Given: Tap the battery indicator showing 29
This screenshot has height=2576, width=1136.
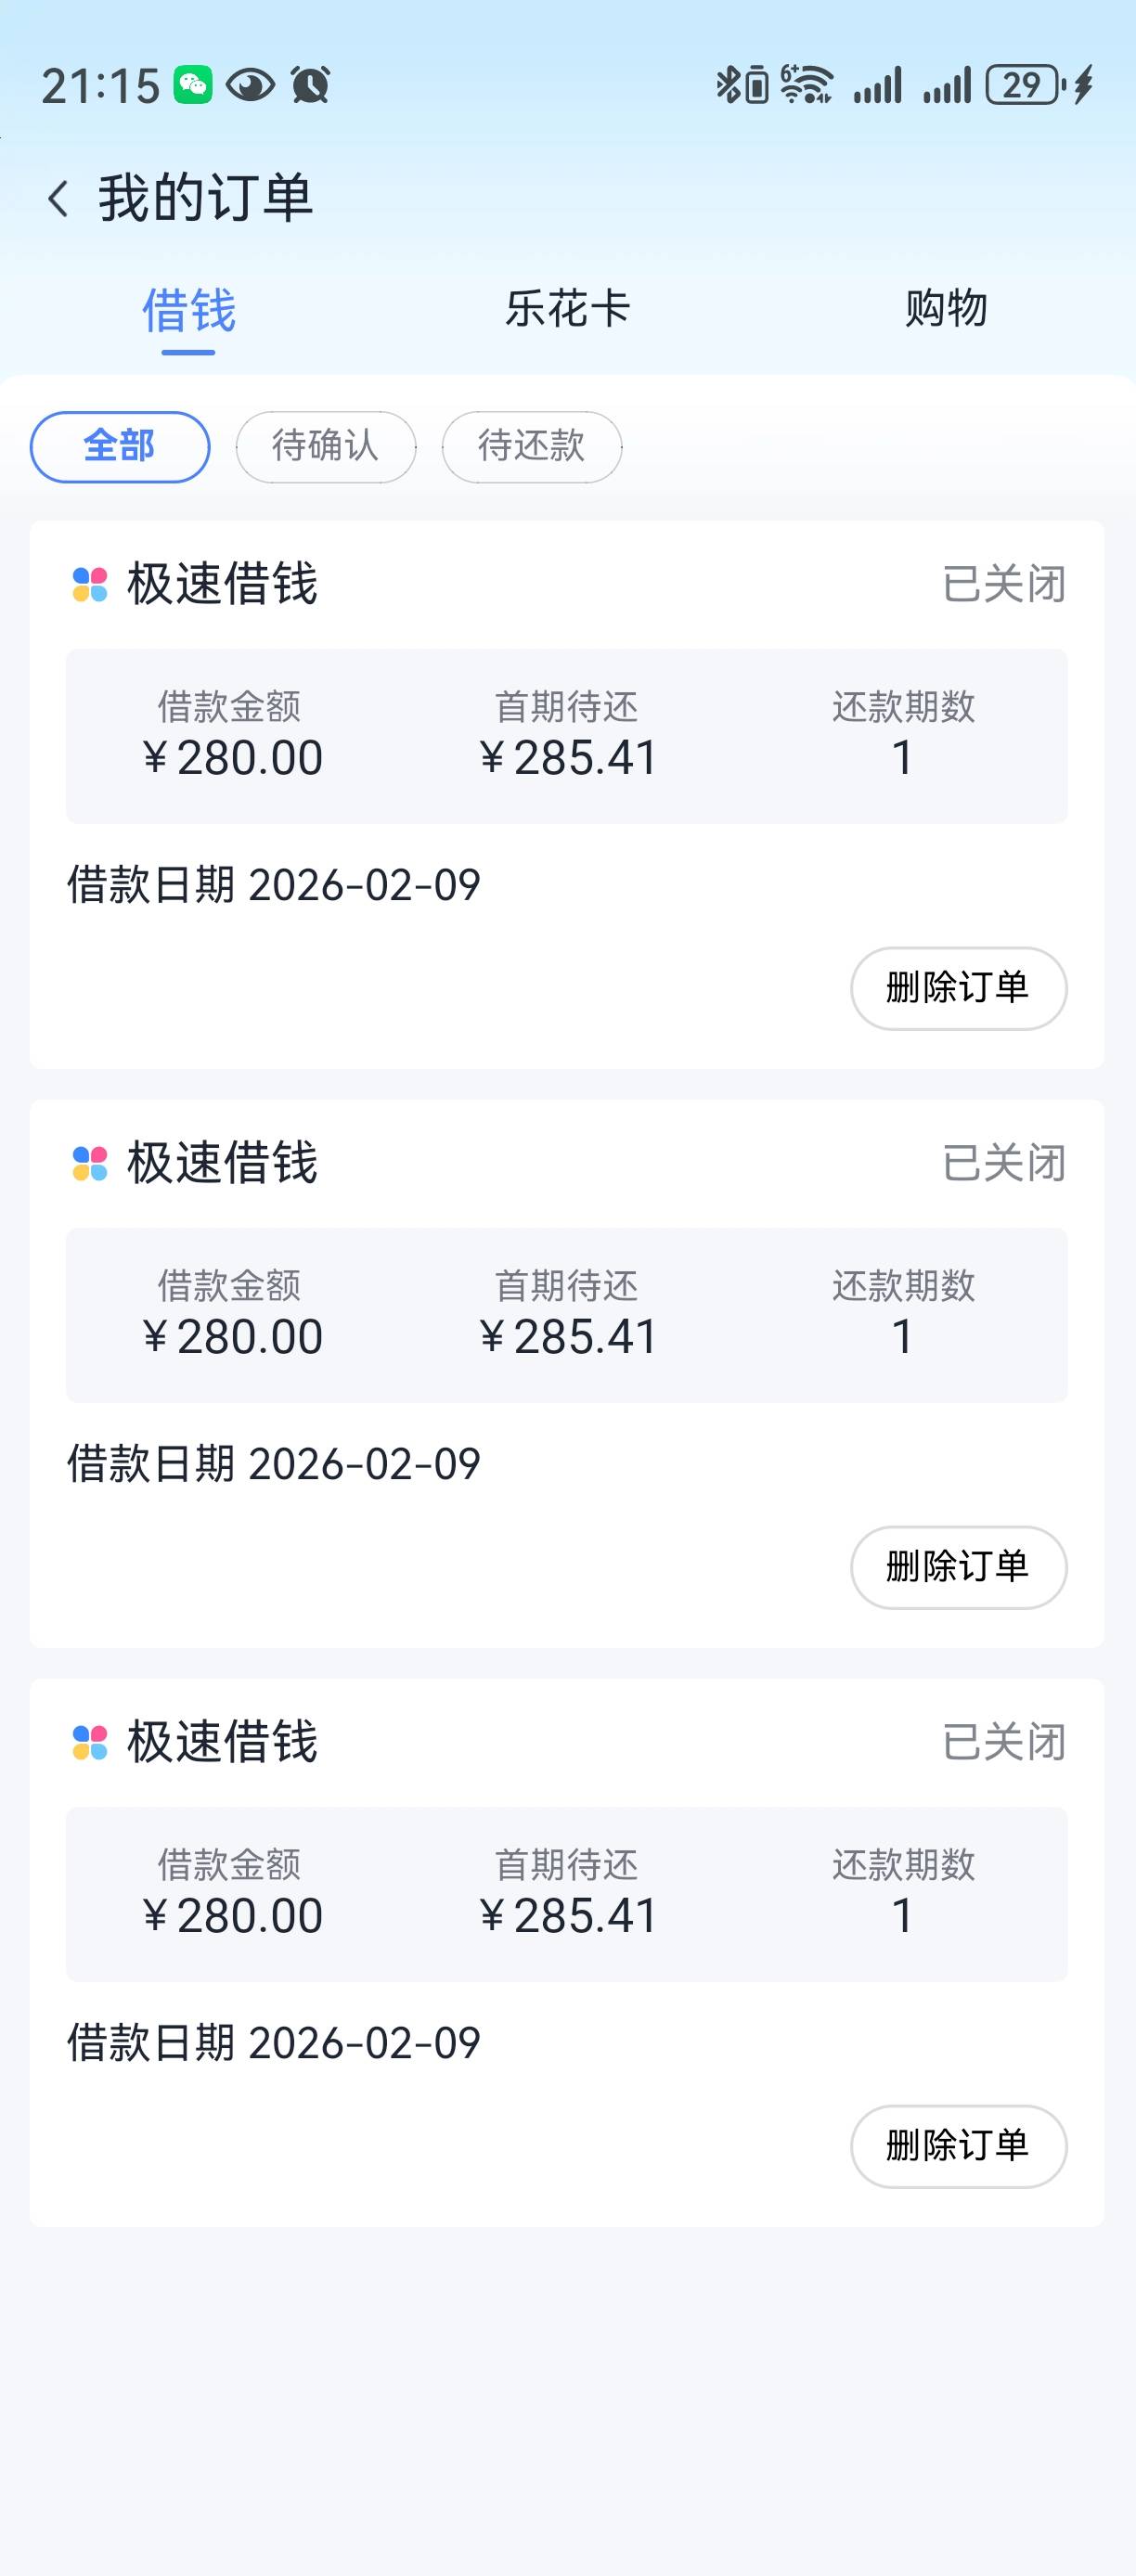Looking at the screenshot, I should [x=1024, y=85].
